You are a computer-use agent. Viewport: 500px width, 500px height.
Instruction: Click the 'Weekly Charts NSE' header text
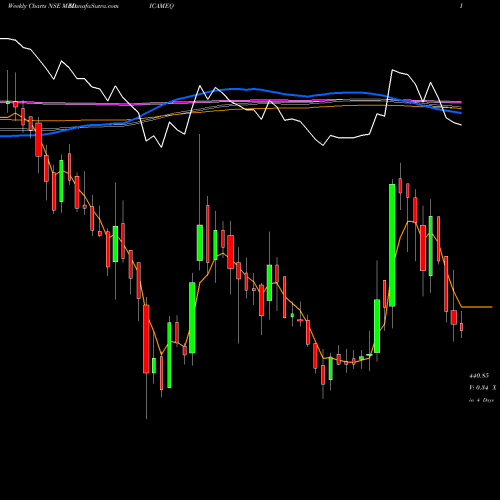(35, 6)
